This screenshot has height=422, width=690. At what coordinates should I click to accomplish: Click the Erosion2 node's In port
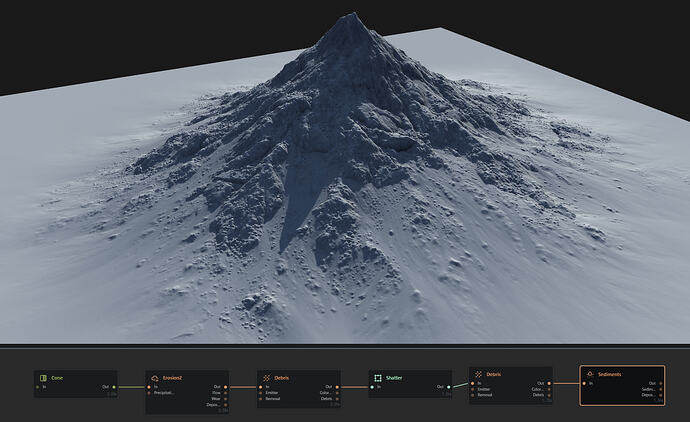tap(149, 387)
